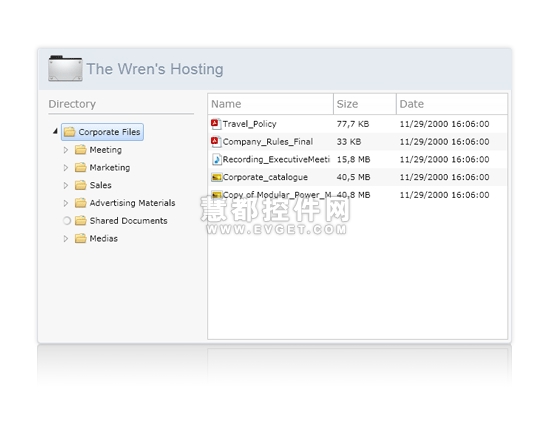Viewport: 550px width, 430px height.
Task: Expand the Sales folder arrow
Action: 66,185
